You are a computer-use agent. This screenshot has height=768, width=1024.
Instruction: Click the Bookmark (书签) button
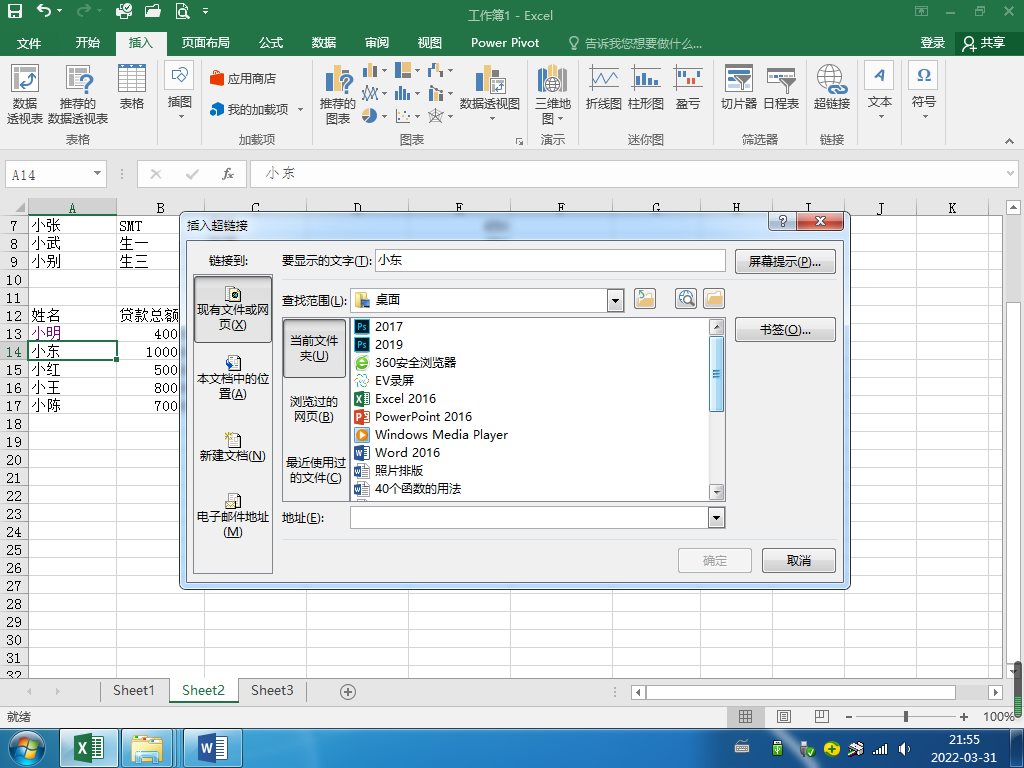(x=785, y=330)
